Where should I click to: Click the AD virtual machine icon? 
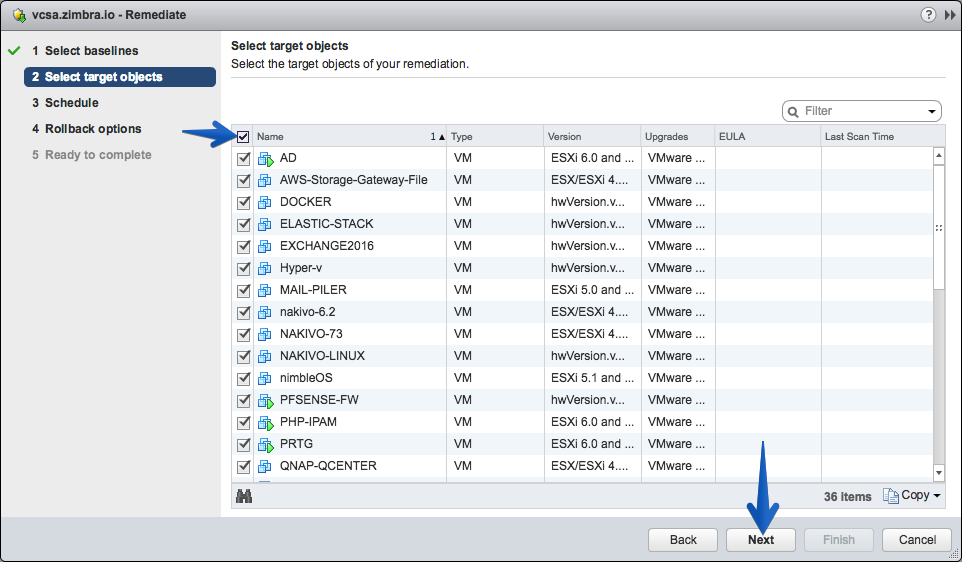pos(265,159)
